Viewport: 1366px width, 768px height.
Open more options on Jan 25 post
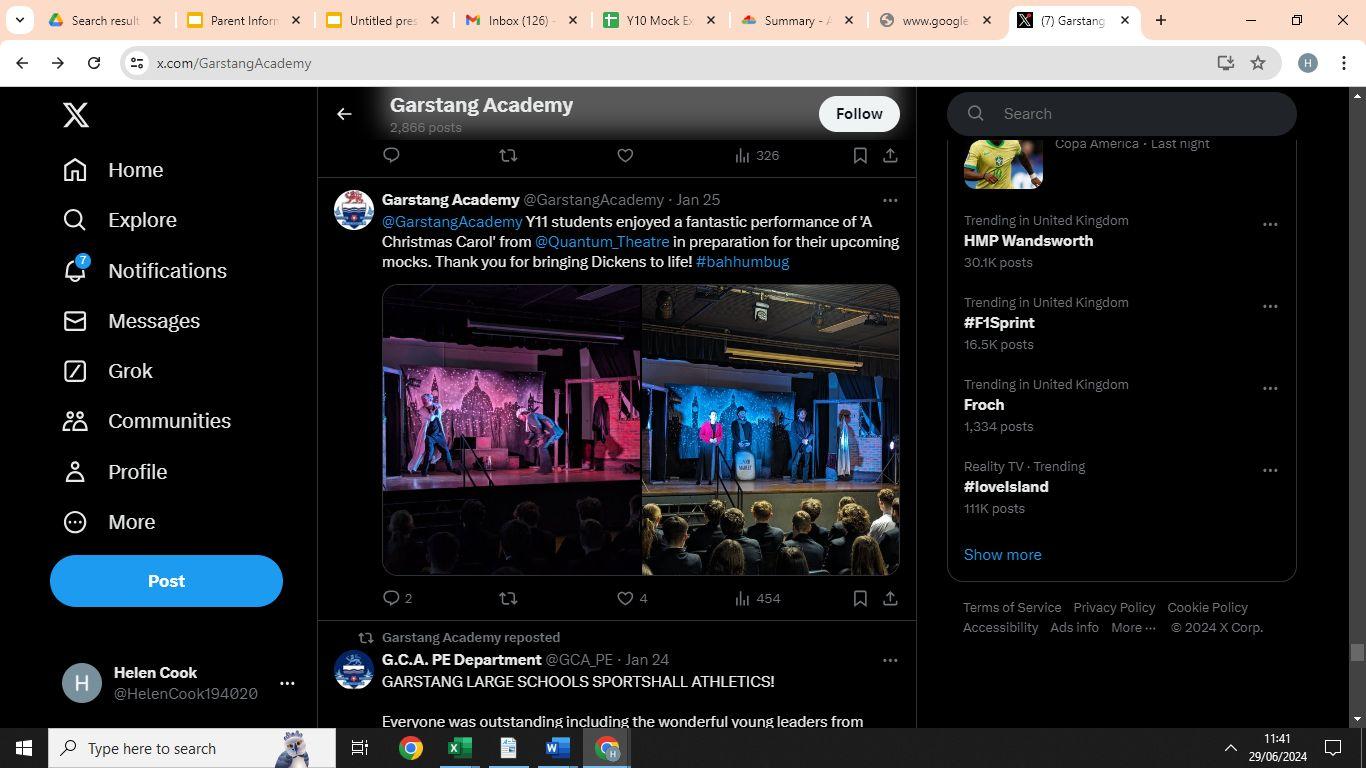(x=890, y=200)
